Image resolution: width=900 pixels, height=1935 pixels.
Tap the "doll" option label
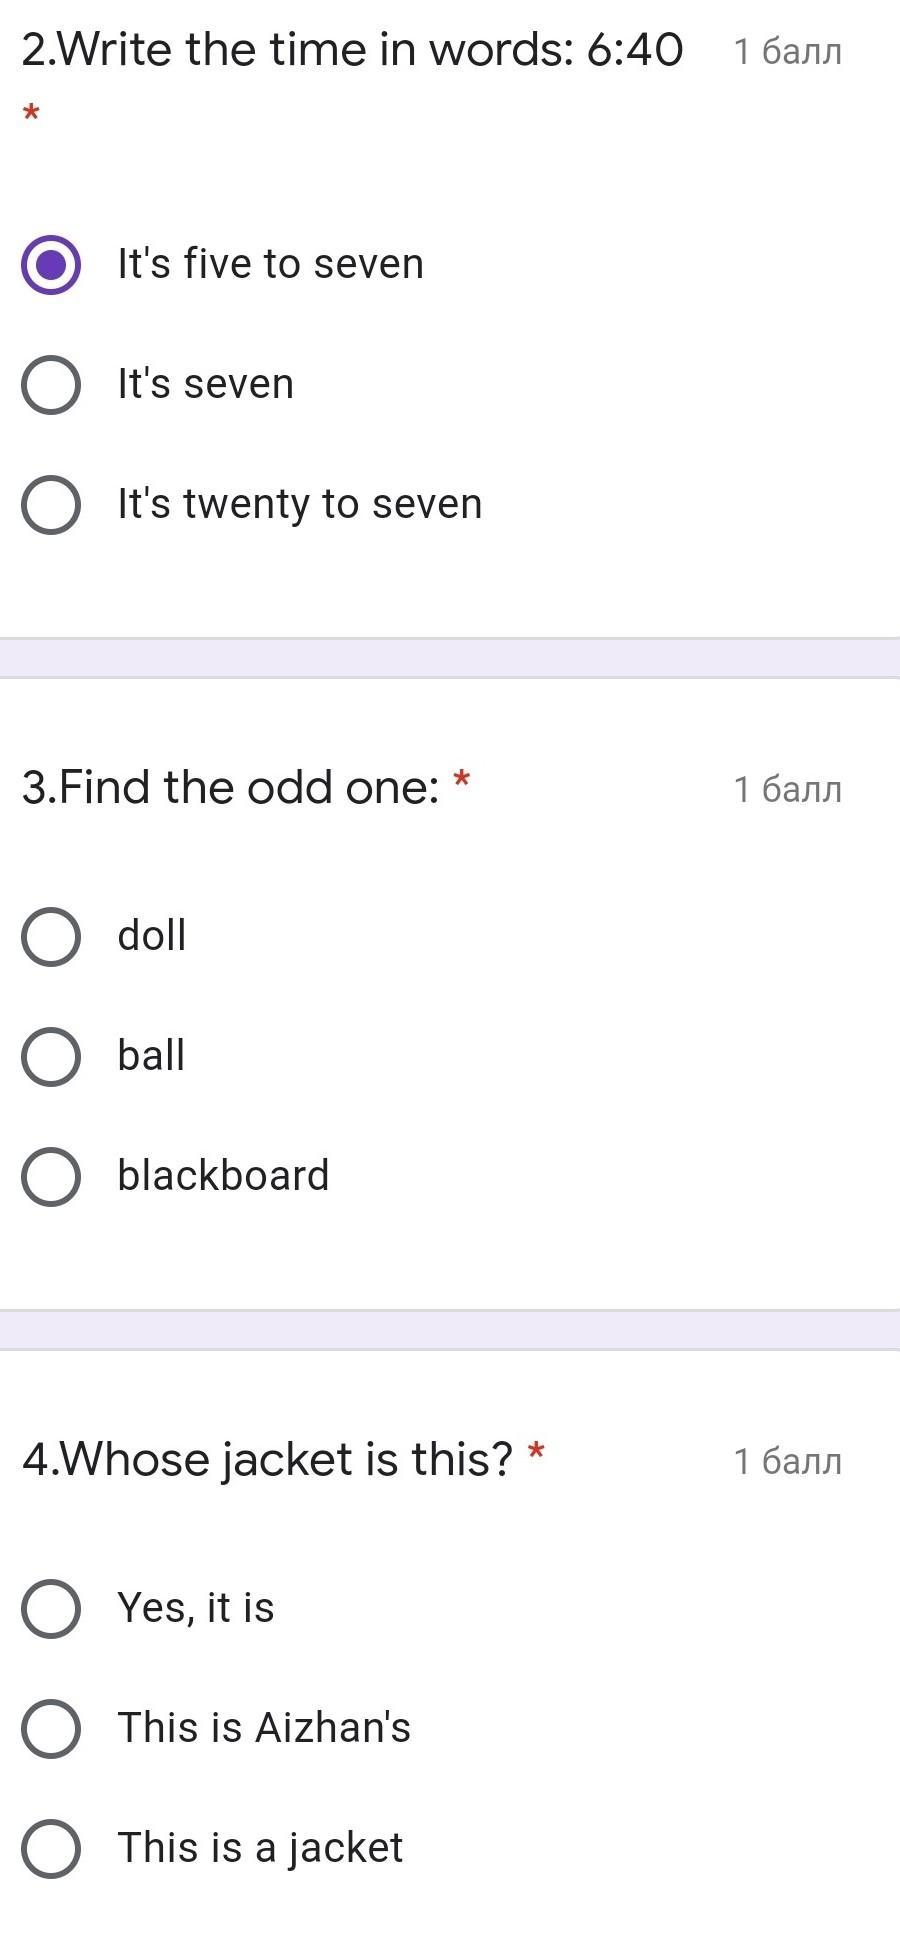[152, 936]
